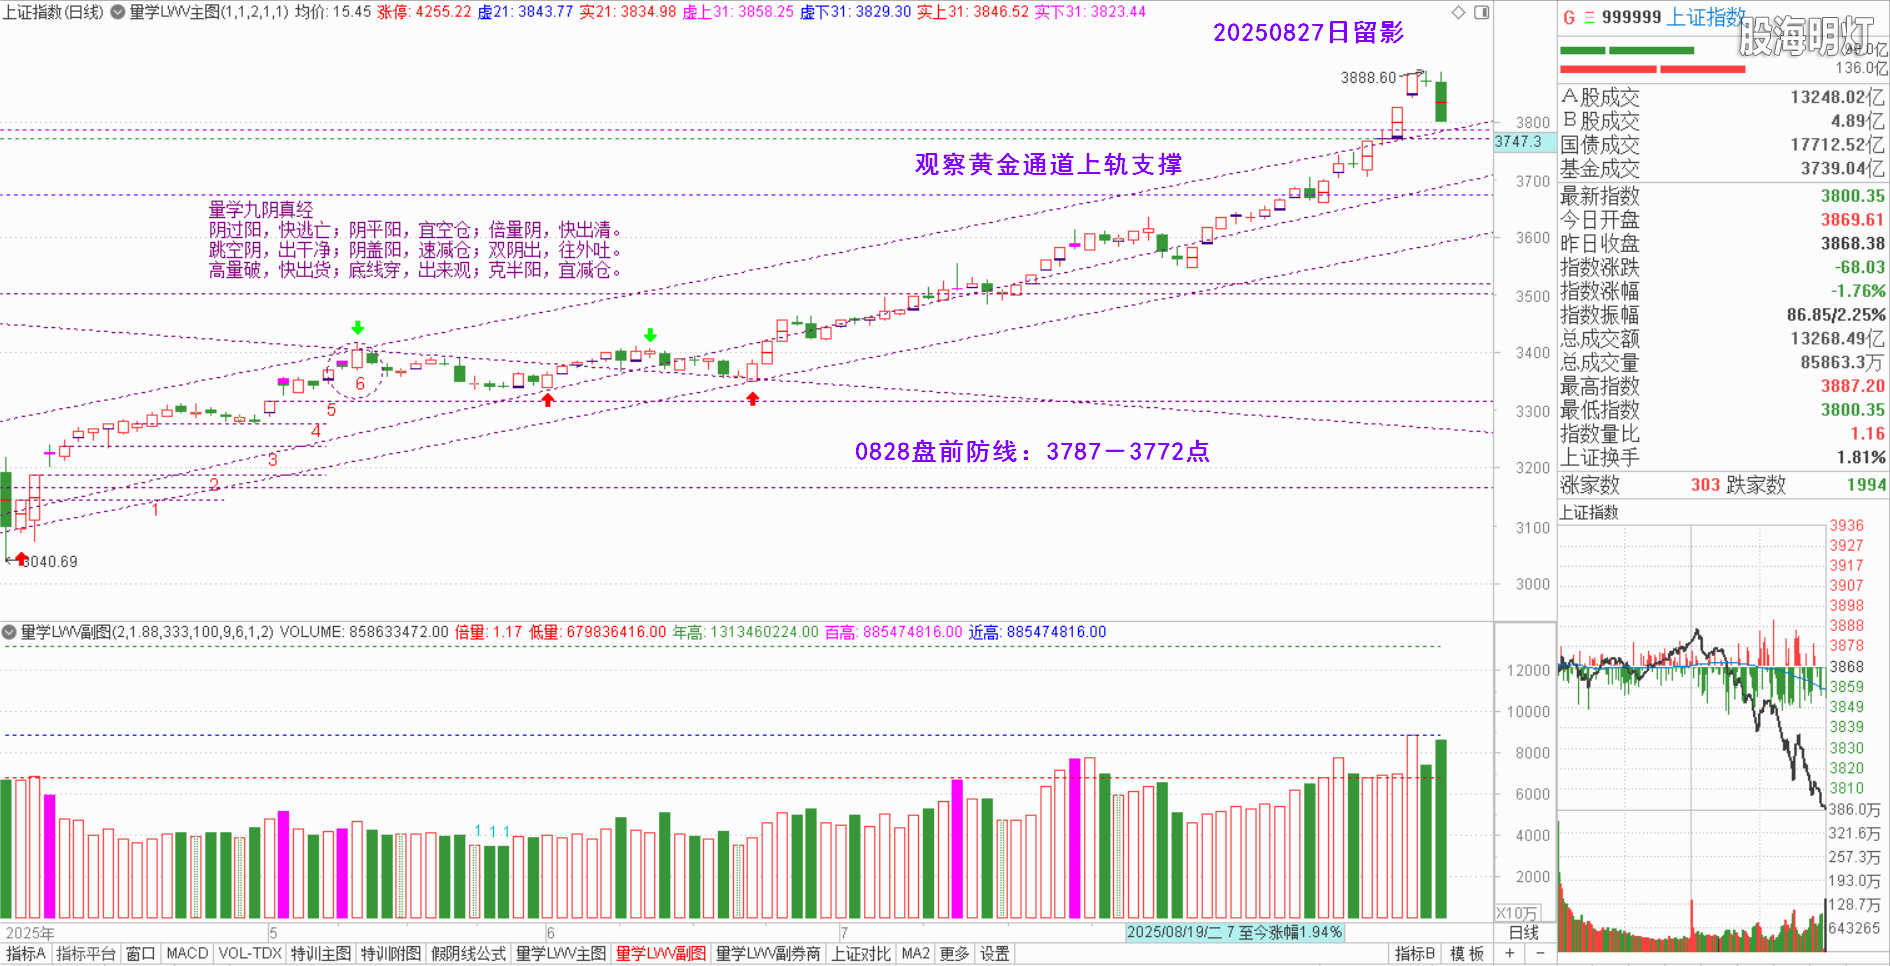
Task: Select the 指标平台 tab
Action: [86, 954]
